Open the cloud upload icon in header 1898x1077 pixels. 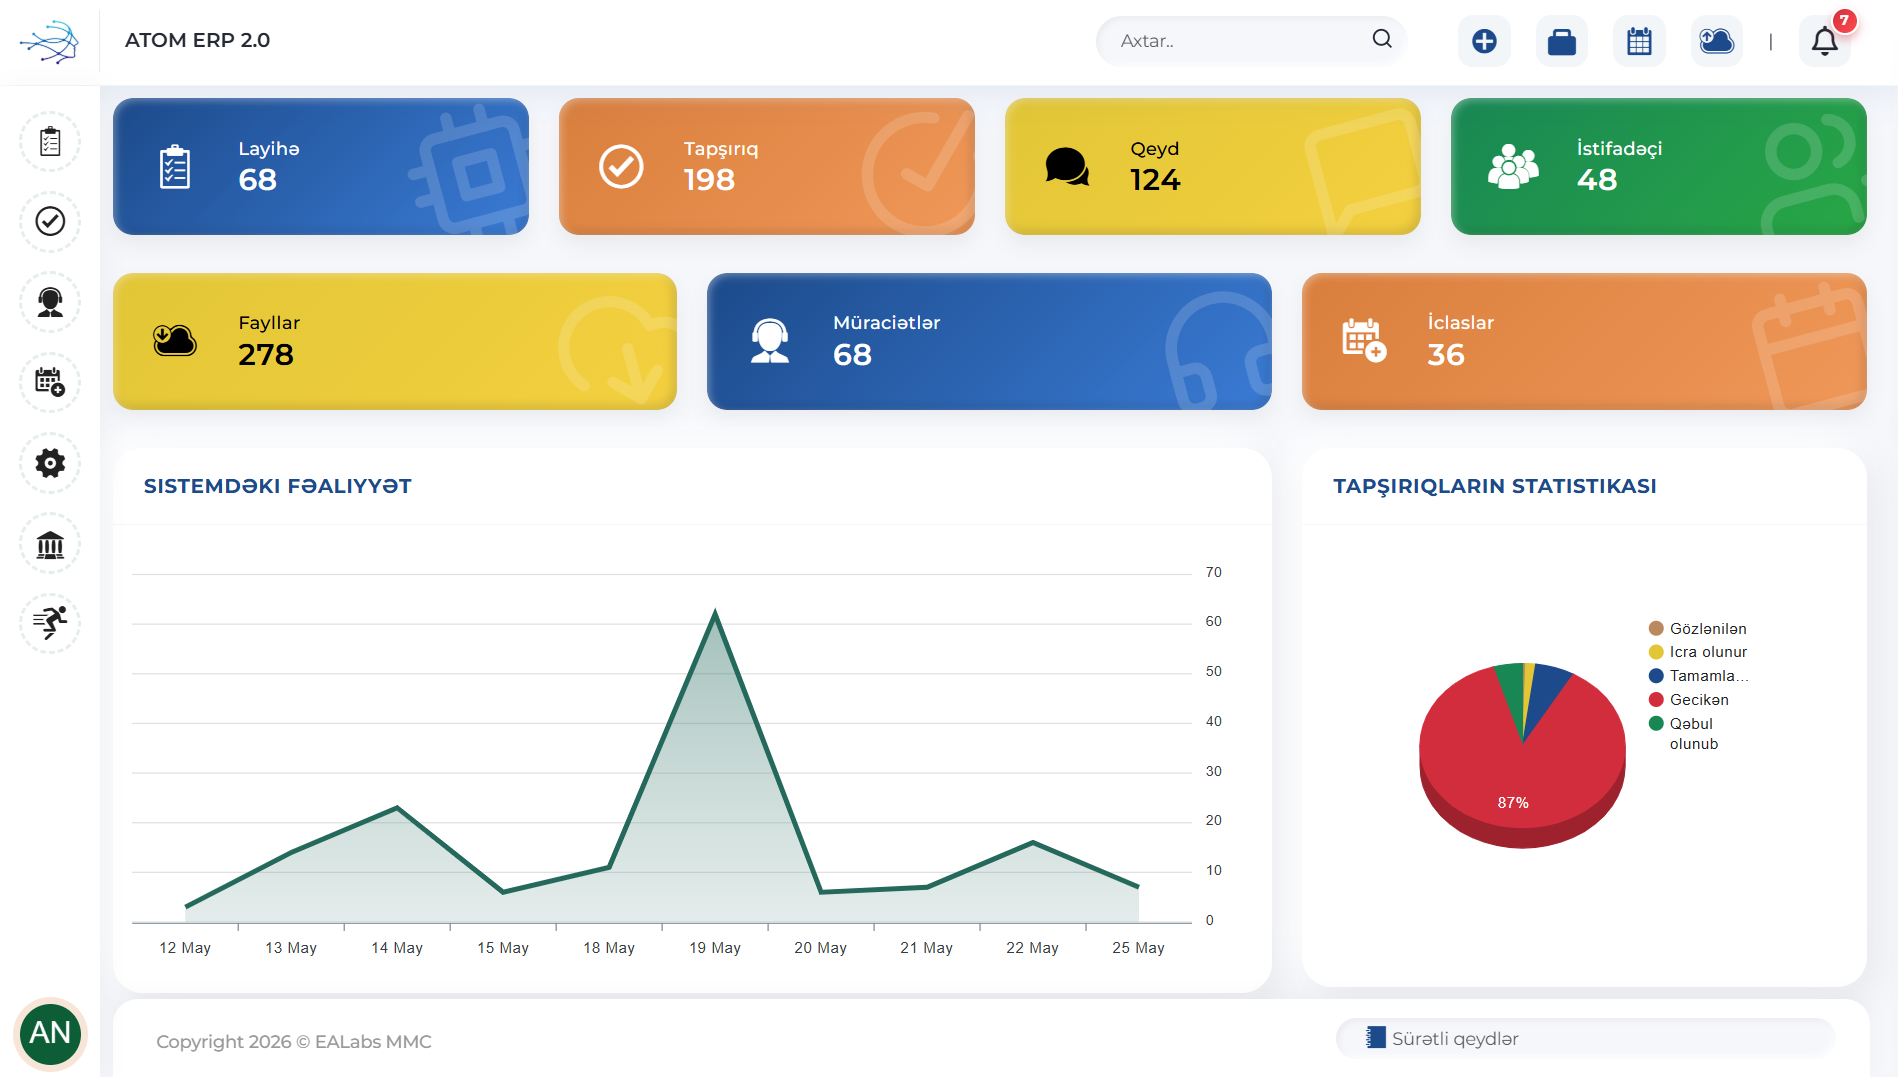1717,41
